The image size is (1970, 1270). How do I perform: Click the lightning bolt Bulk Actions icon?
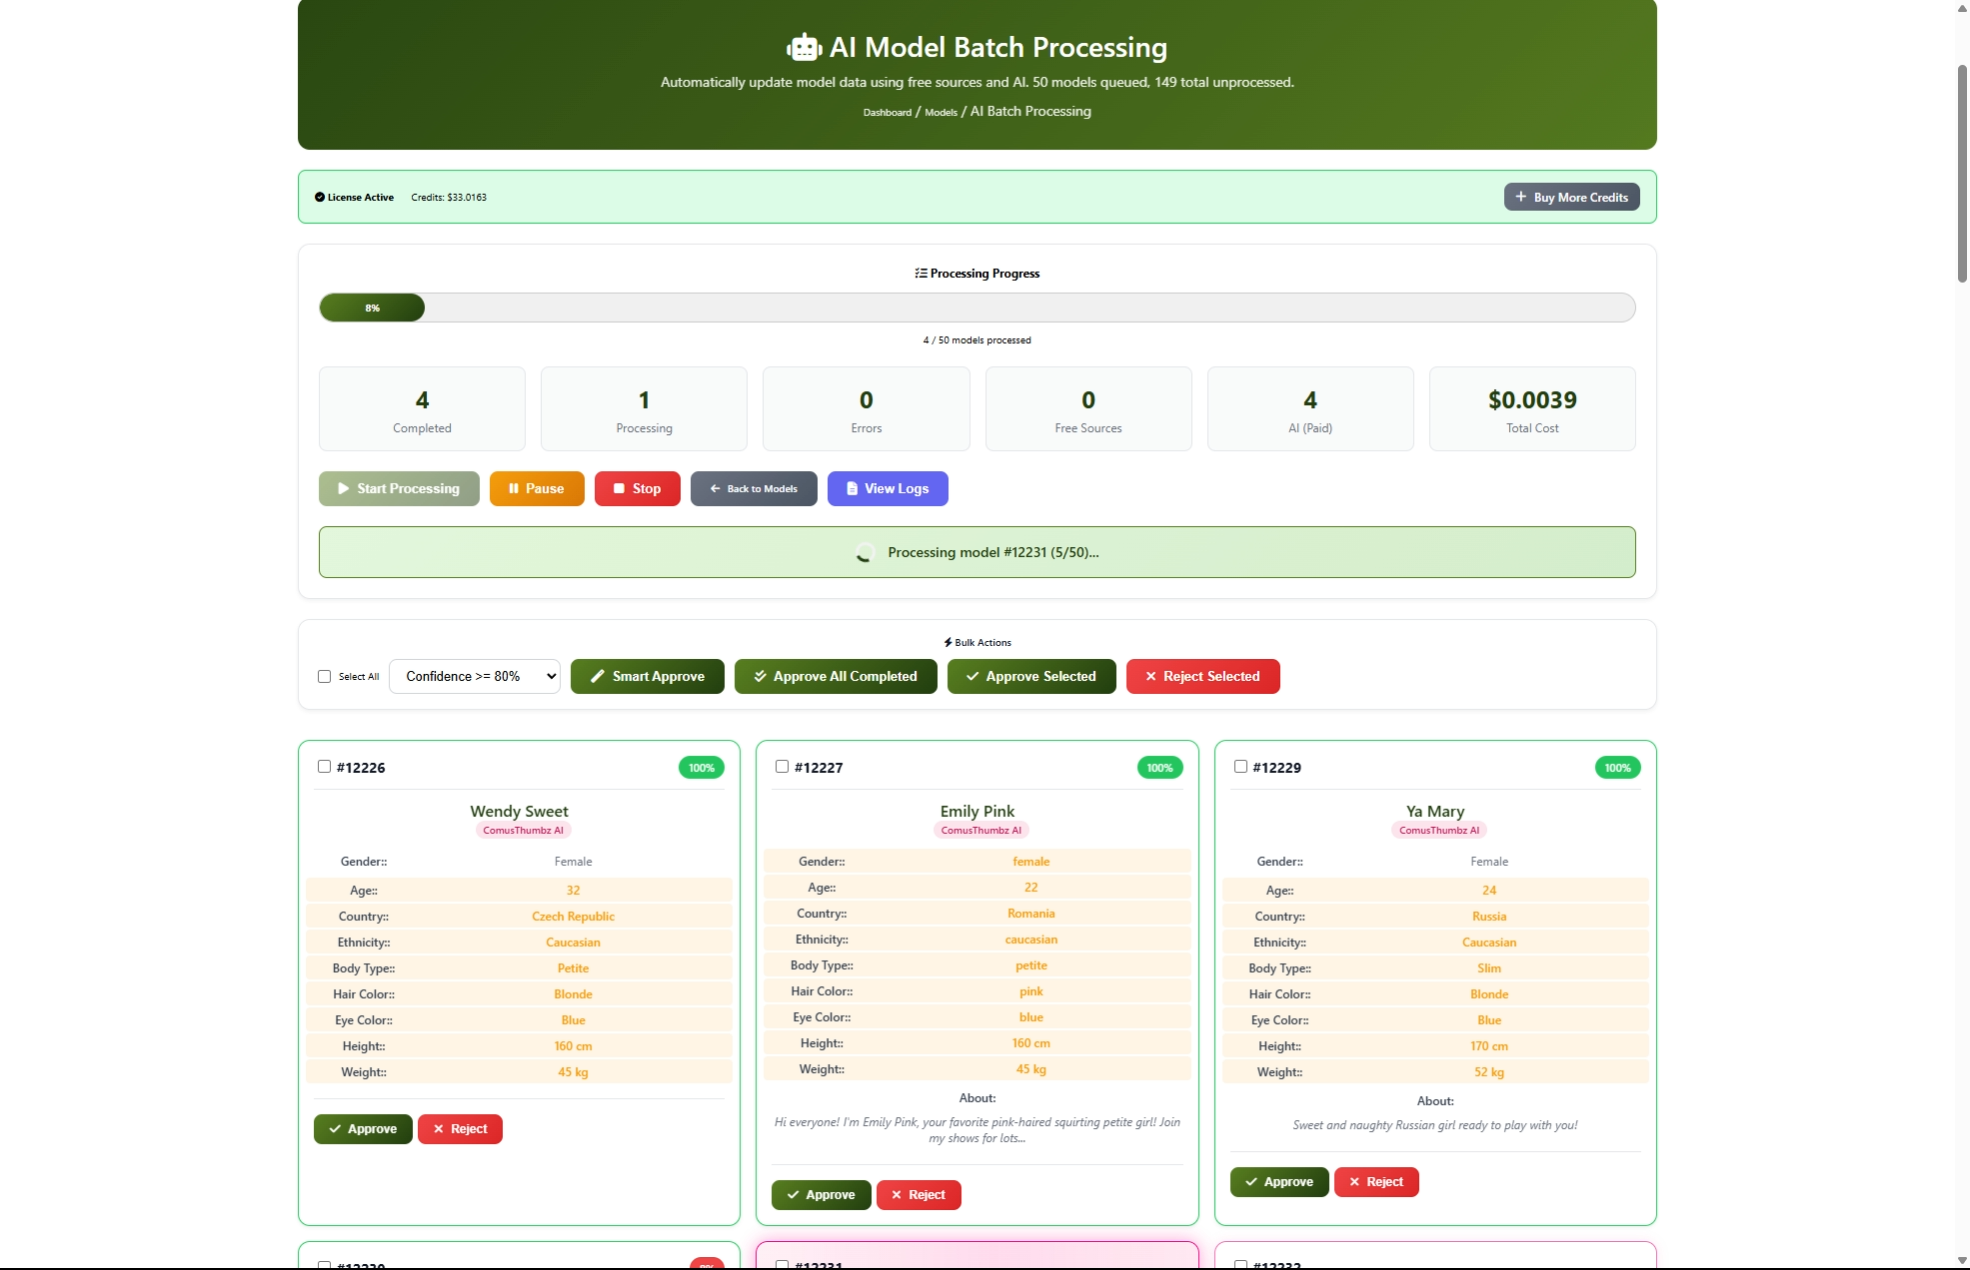(x=946, y=642)
